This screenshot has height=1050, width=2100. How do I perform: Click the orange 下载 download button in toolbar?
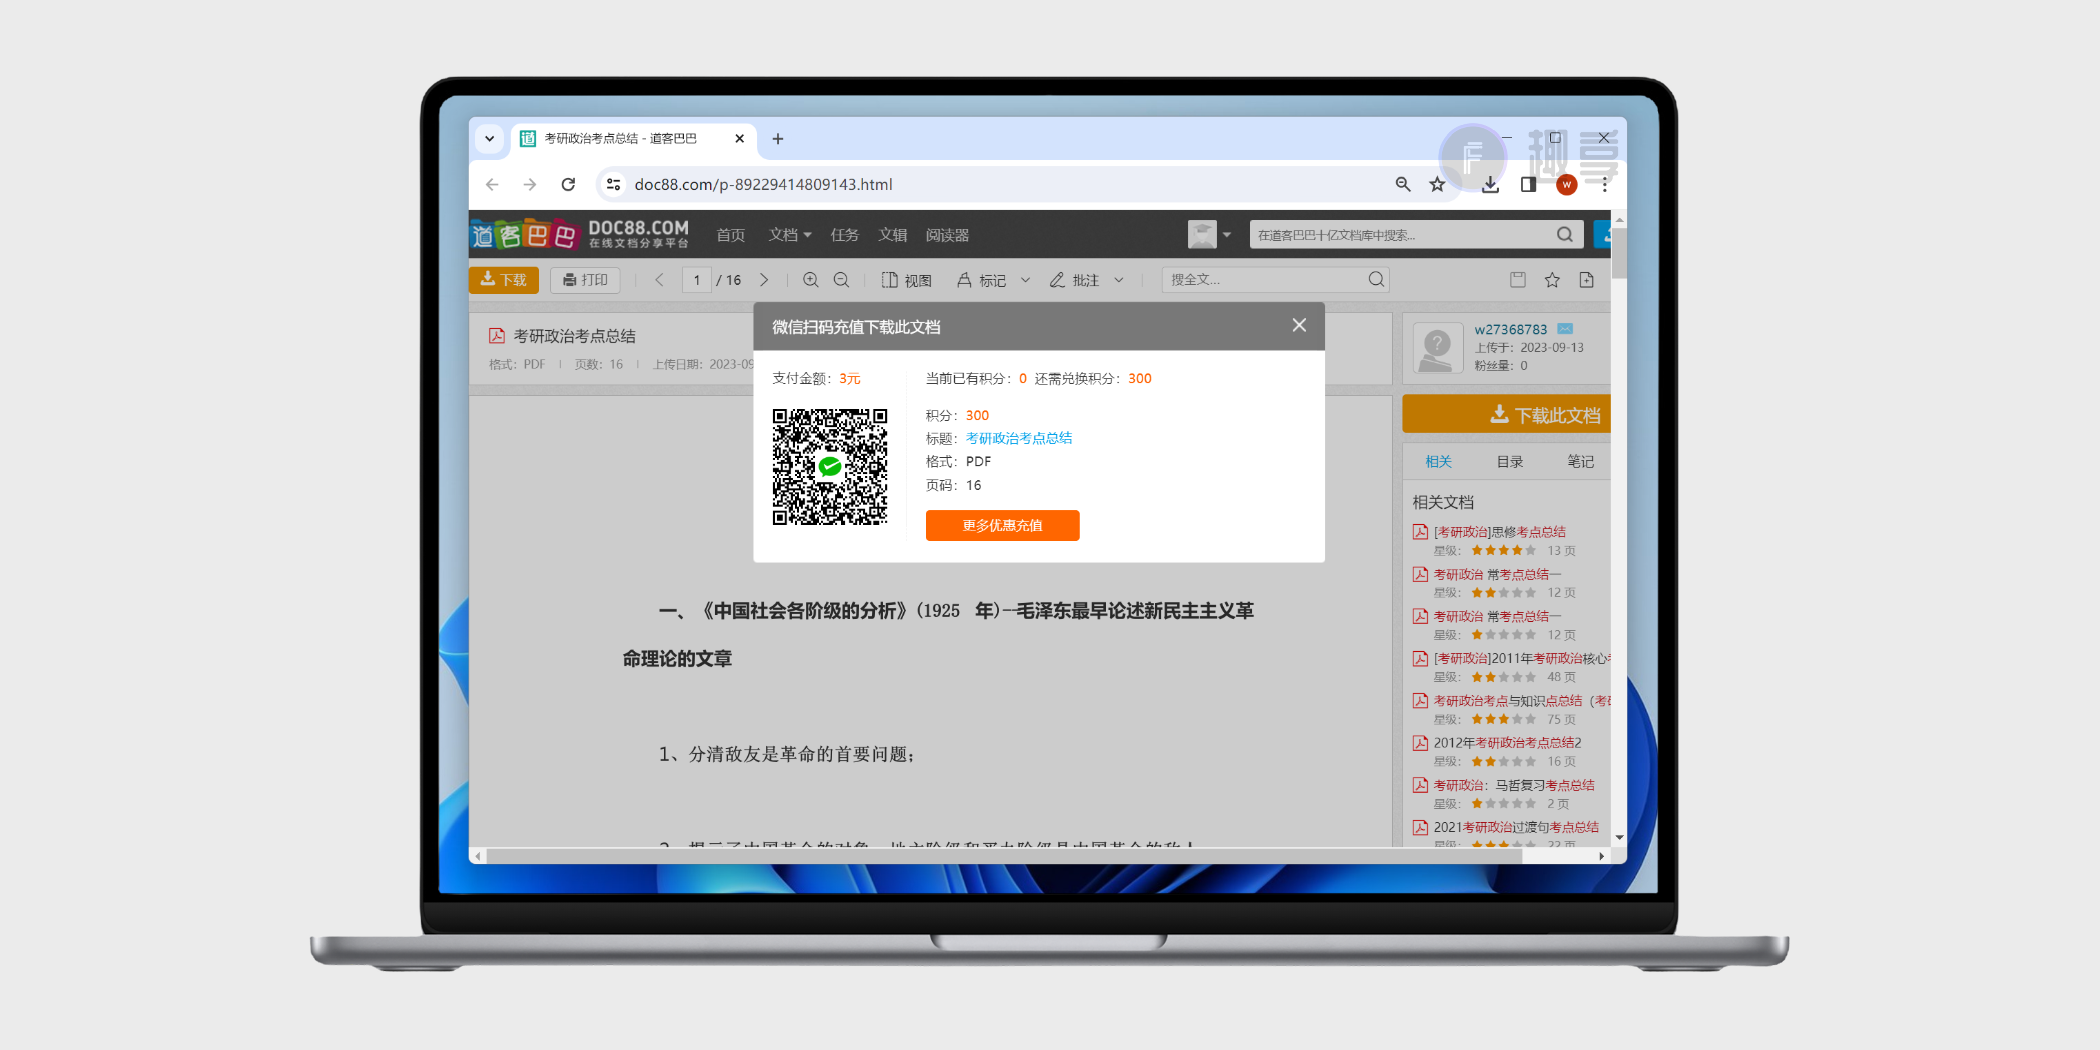504,280
